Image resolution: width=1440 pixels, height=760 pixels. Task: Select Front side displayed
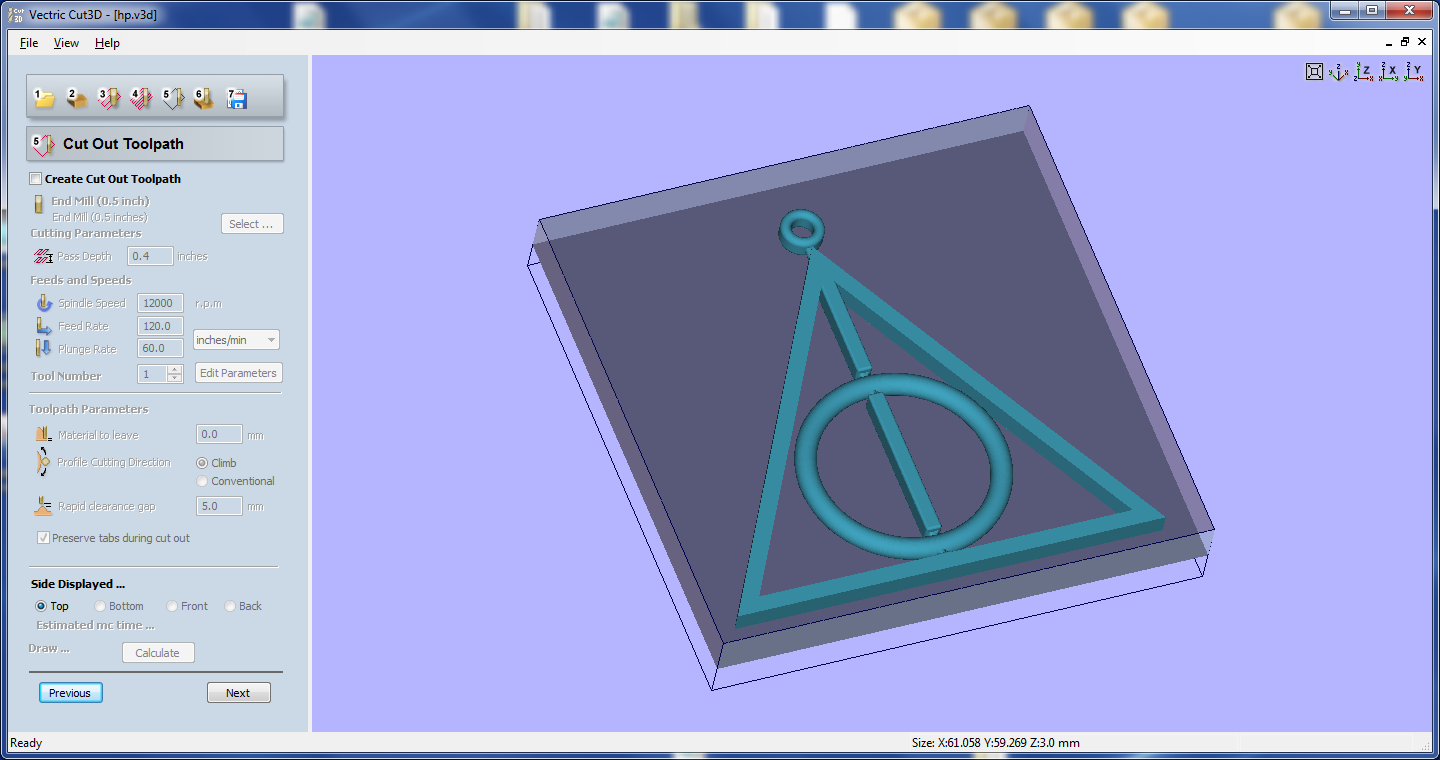click(x=172, y=606)
